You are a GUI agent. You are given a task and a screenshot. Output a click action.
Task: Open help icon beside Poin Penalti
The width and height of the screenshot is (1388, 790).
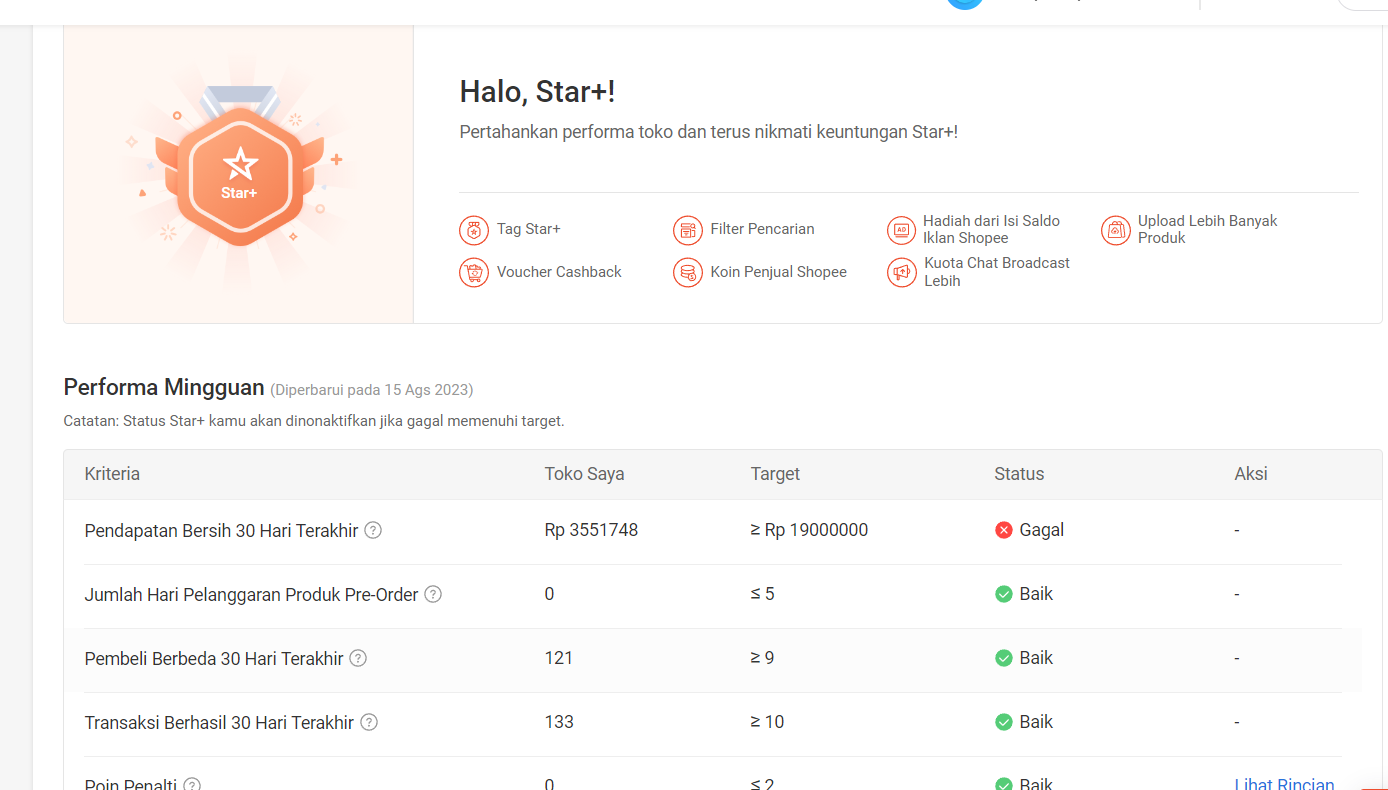tap(192, 784)
